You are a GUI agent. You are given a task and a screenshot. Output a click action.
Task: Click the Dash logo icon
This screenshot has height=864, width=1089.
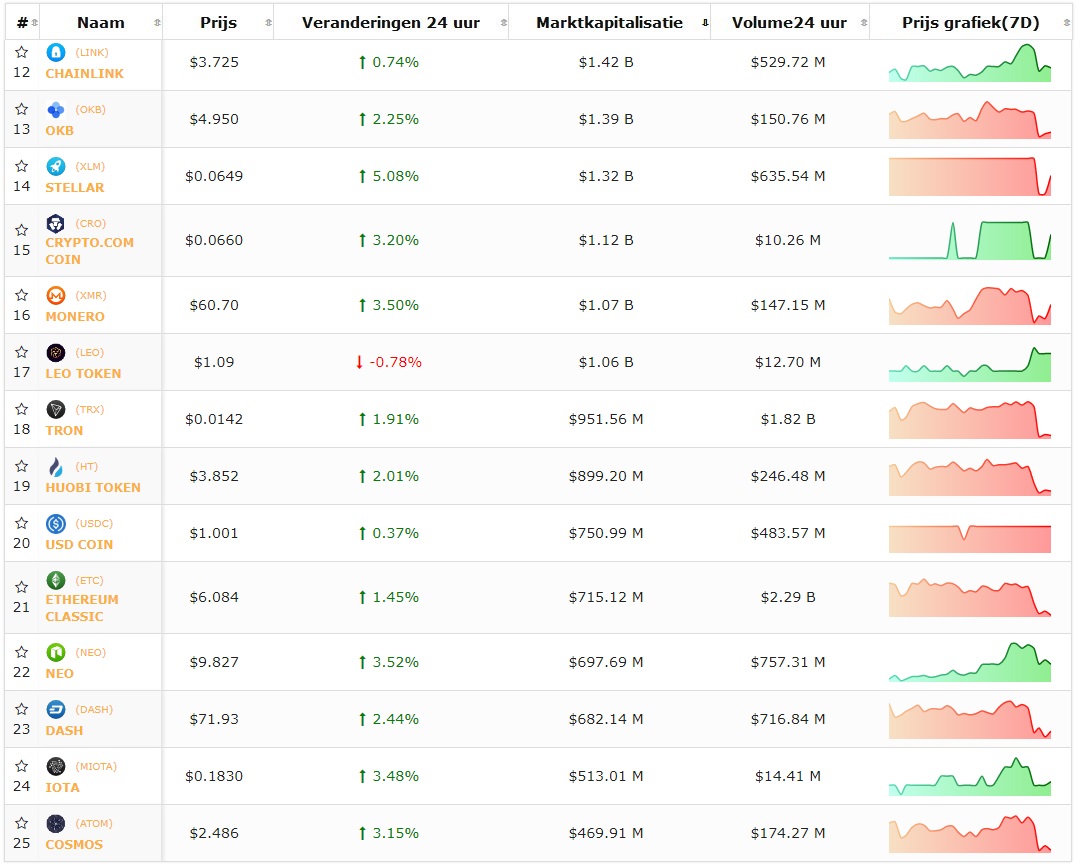[x=56, y=710]
